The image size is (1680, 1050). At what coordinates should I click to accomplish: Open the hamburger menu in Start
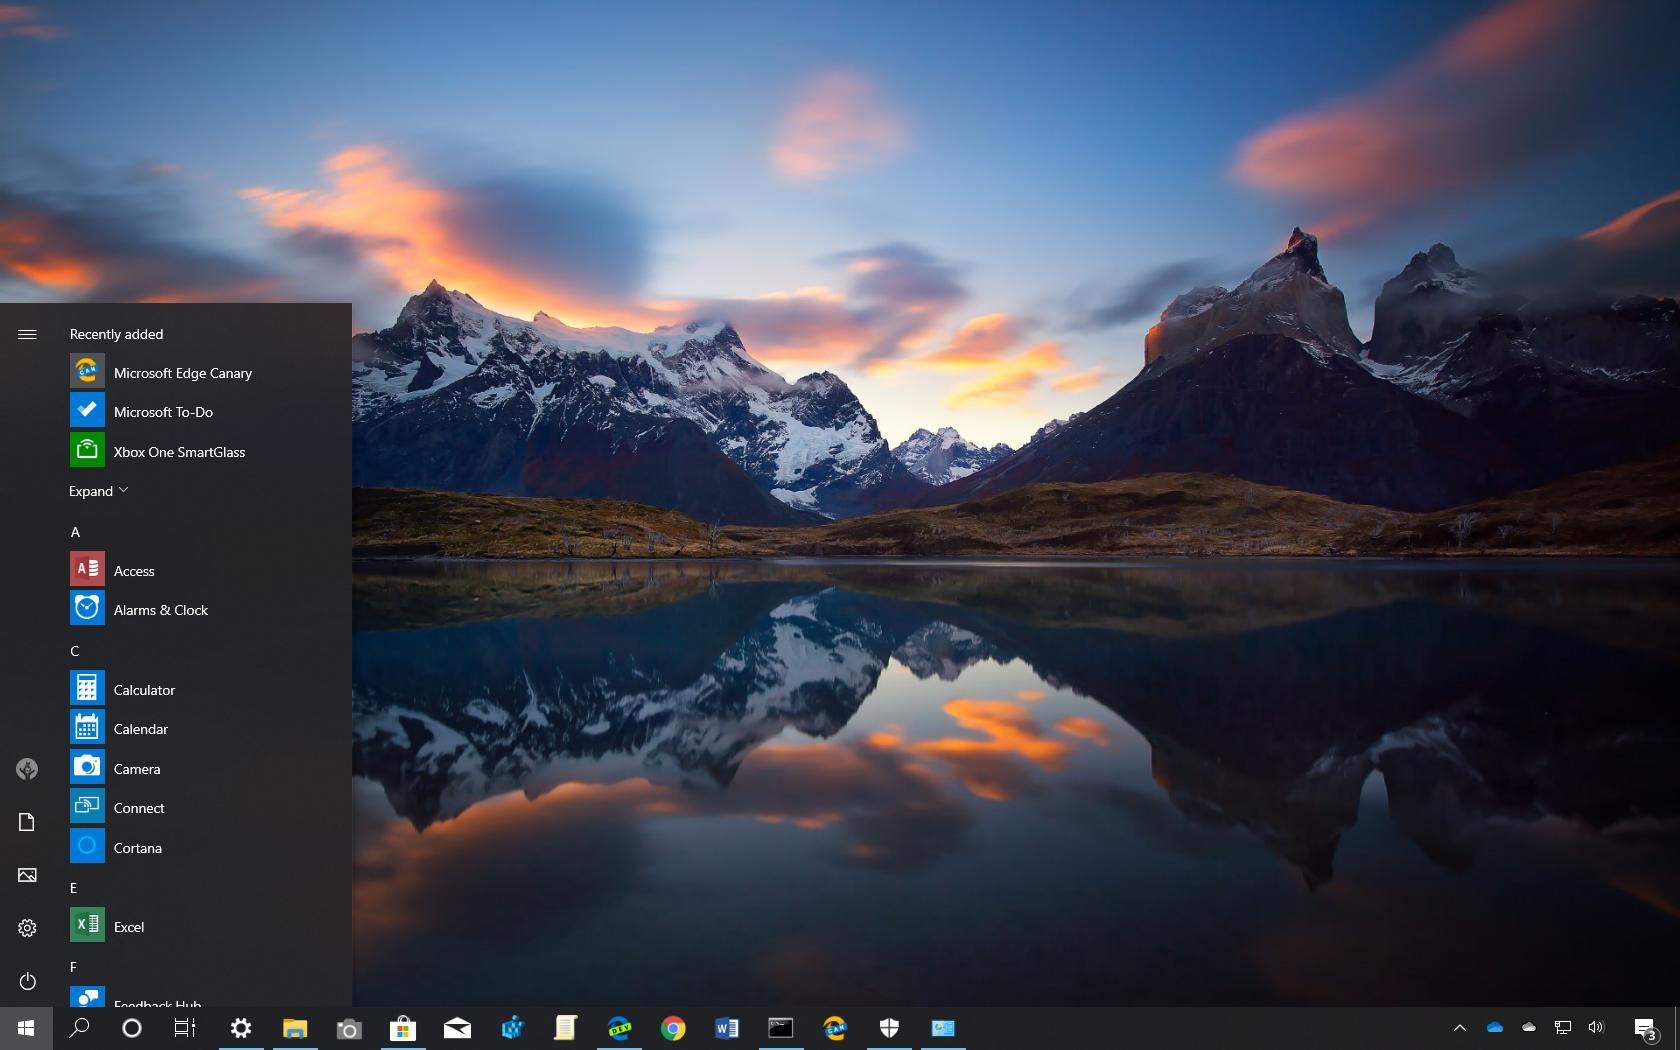click(x=27, y=334)
